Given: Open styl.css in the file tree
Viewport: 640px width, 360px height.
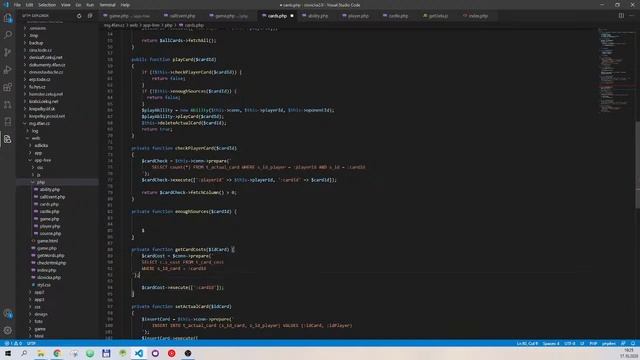Looking at the screenshot, I should [44, 285].
